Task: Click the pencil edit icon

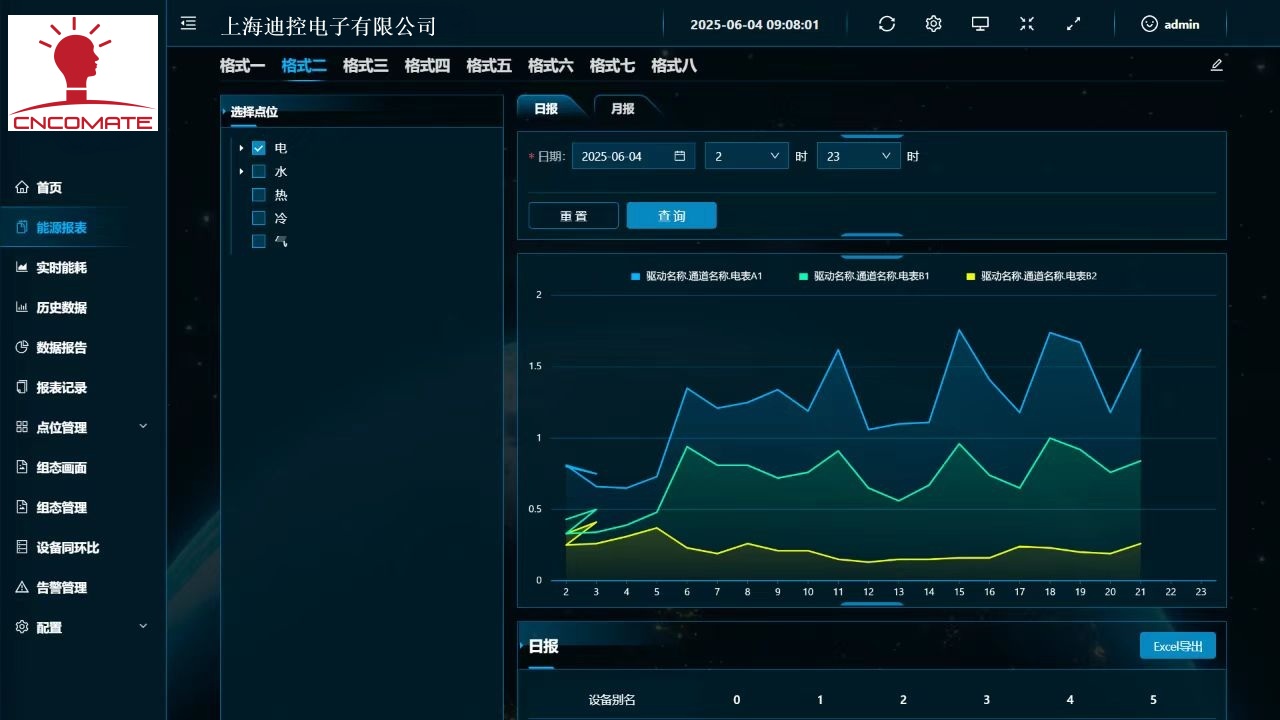Action: point(1217,65)
